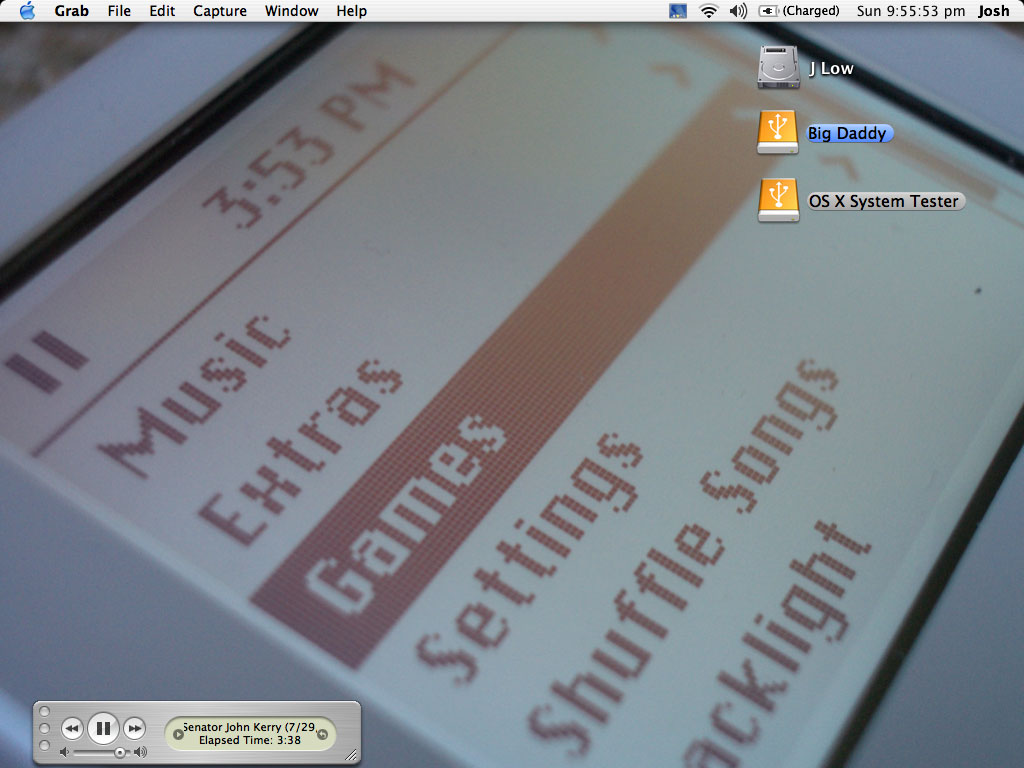Viewport: 1024px width, 768px height.
Task: Select the OS X System Tester drive icon
Action: point(778,200)
